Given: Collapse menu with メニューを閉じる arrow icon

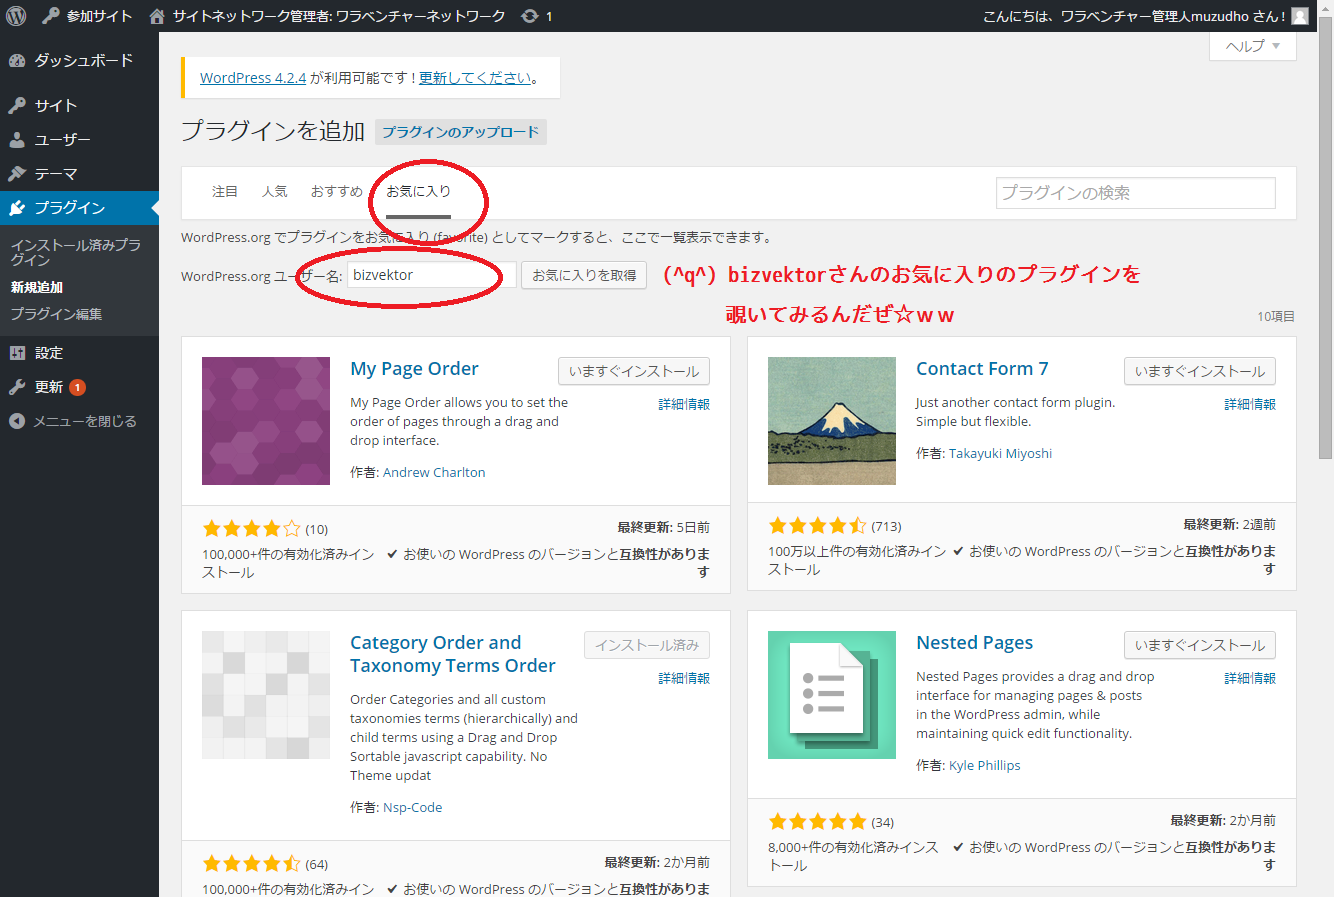Looking at the screenshot, I should click(17, 421).
